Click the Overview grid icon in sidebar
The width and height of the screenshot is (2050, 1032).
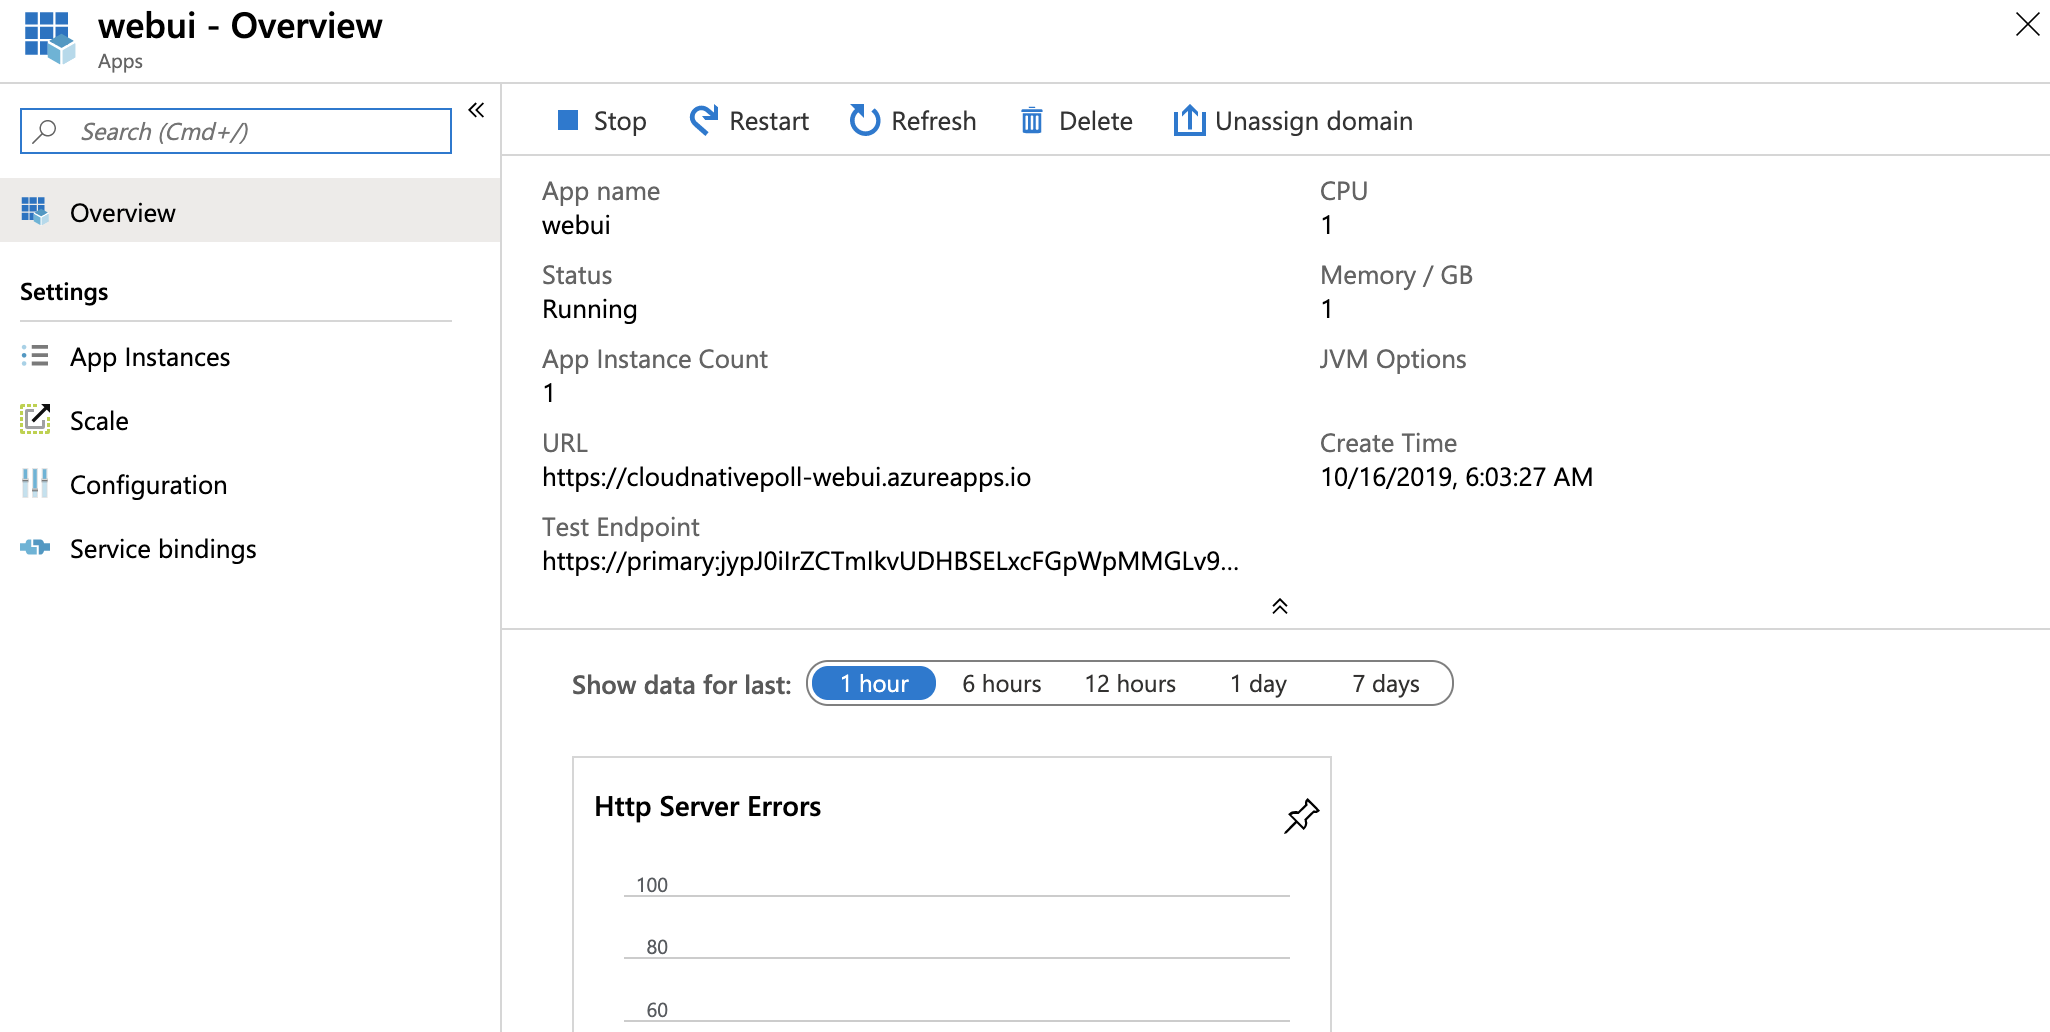[35, 211]
